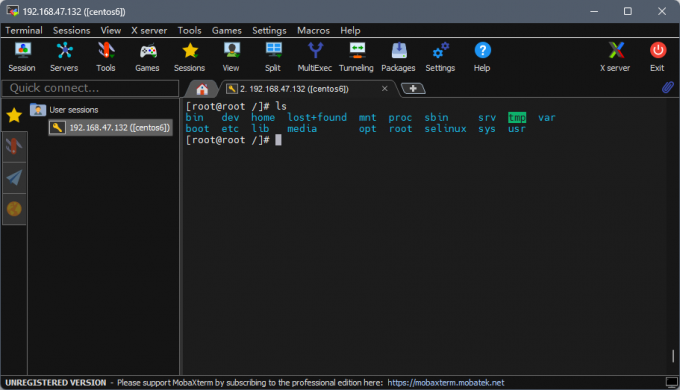Screen dimensions: 680x390
Task: Launch the MultiExec tool
Action: (x=315, y=57)
